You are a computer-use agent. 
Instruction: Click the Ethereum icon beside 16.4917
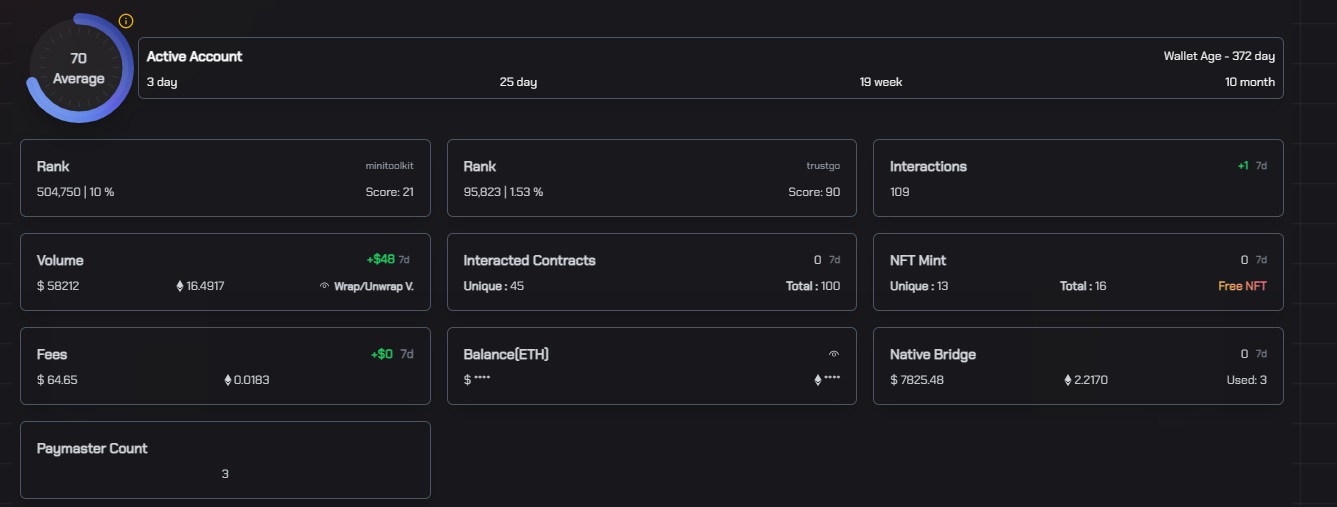[180, 286]
